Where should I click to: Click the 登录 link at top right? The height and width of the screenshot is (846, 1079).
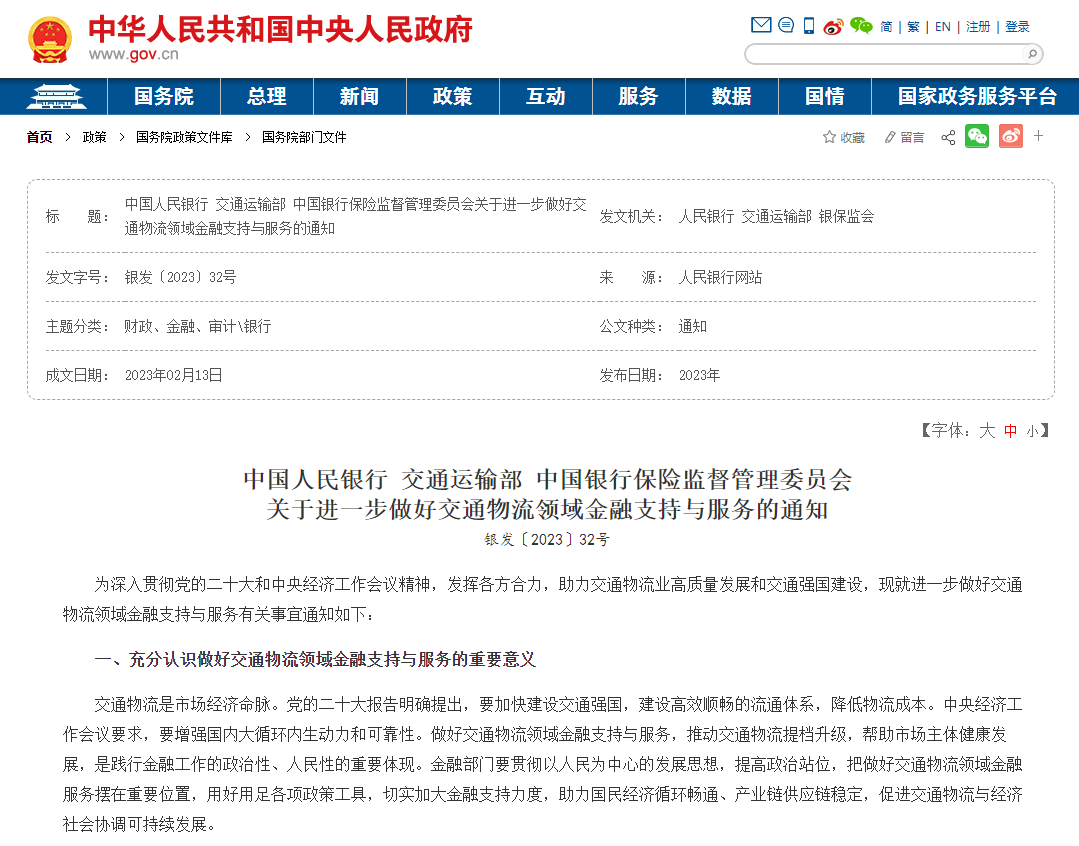1018,27
